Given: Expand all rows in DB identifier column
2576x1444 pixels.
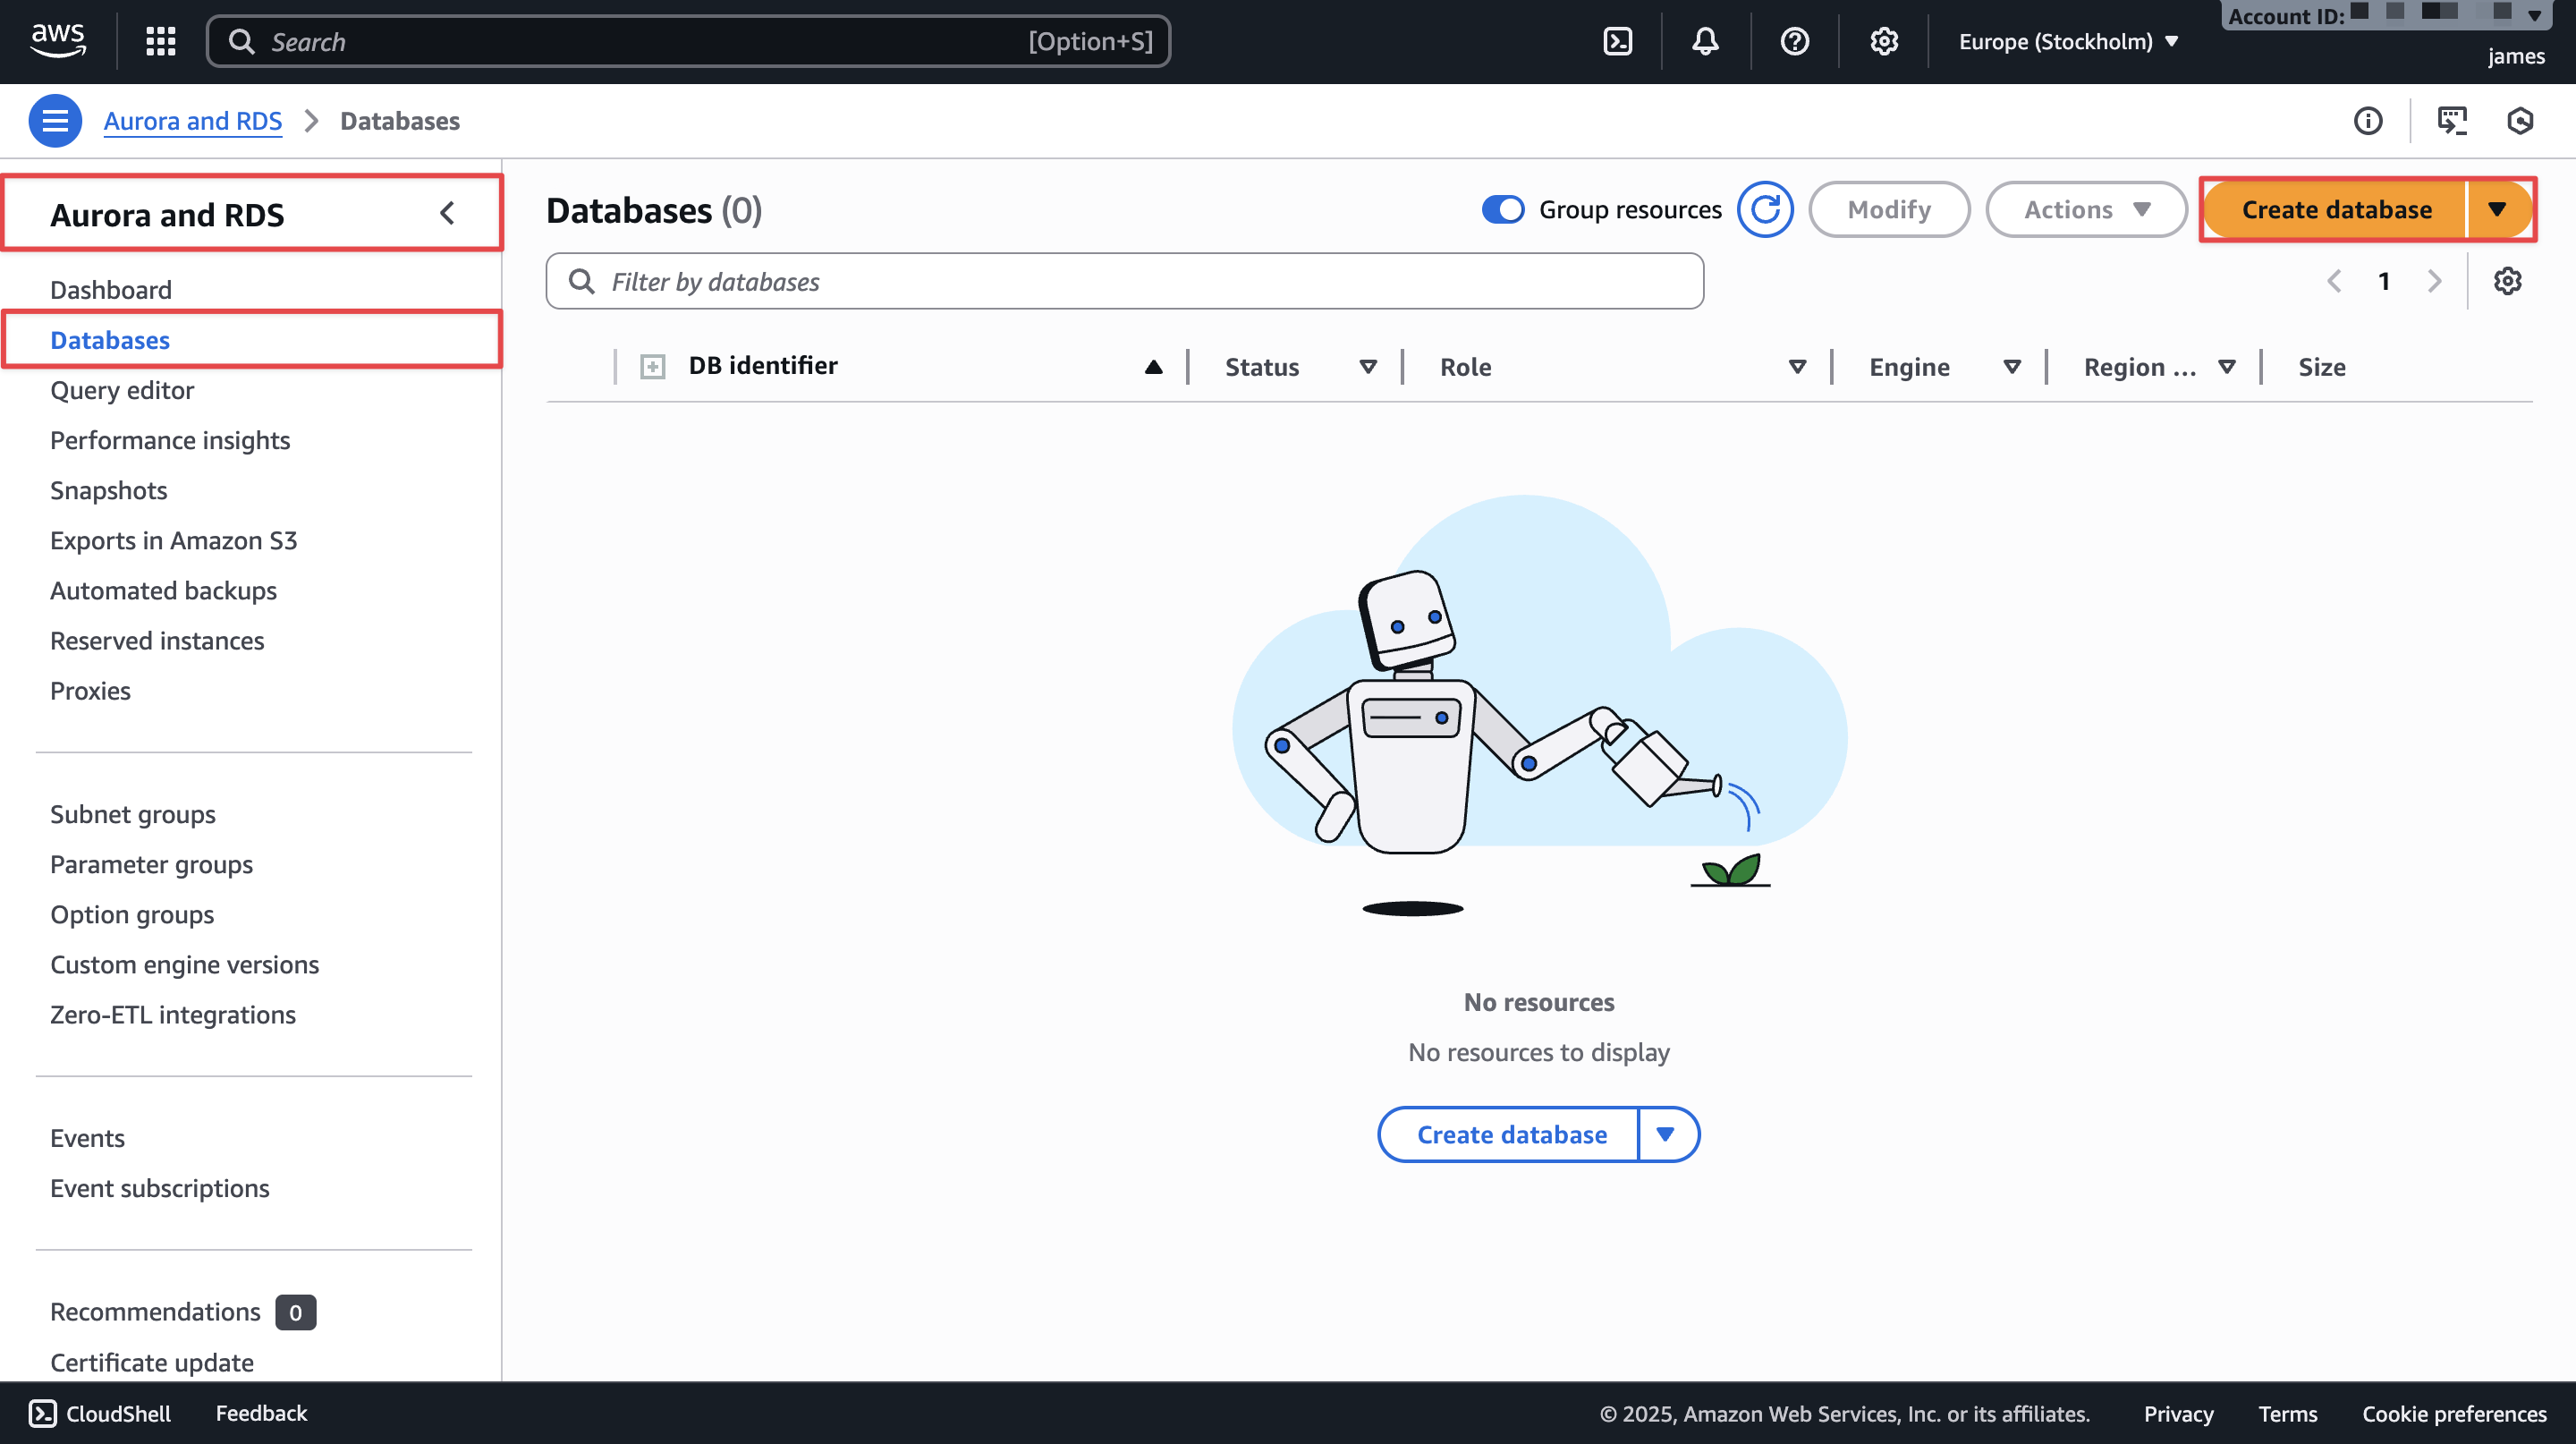Looking at the screenshot, I should pyautogui.click(x=652, y=367).
